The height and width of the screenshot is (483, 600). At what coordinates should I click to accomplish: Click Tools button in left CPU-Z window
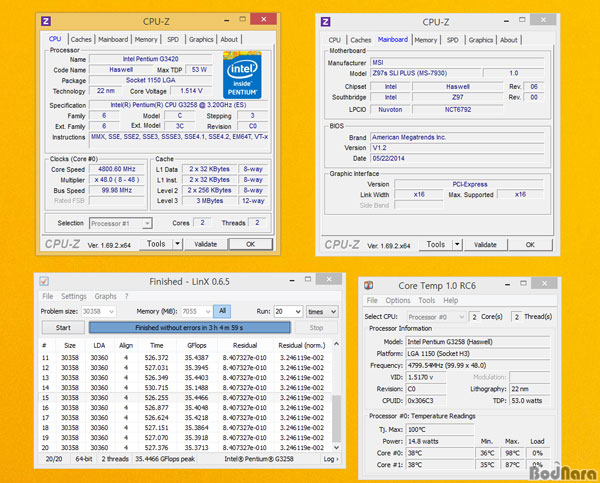tap(156, 244)
